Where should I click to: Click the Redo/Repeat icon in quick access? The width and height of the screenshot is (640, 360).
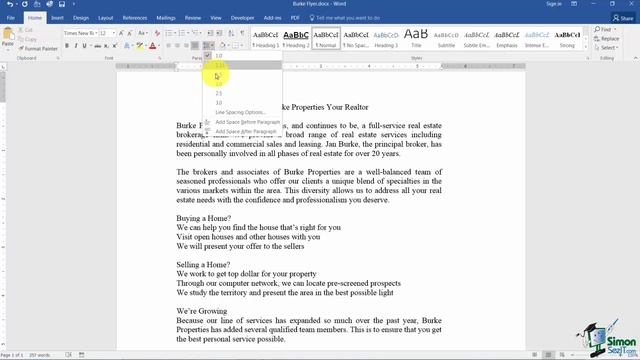pos(24,4)
